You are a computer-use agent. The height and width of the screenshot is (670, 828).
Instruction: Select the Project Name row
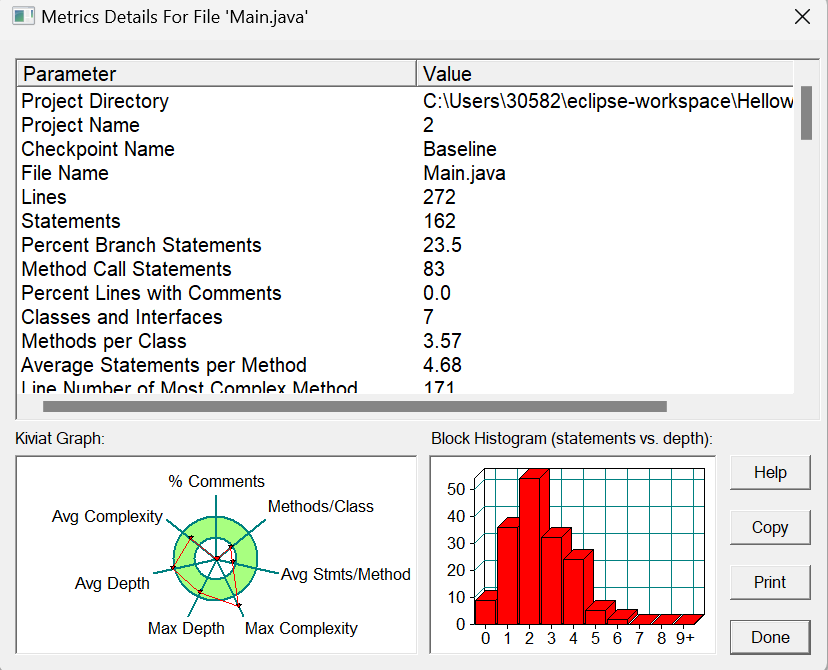pyautogui.click(x=406, y=125)
